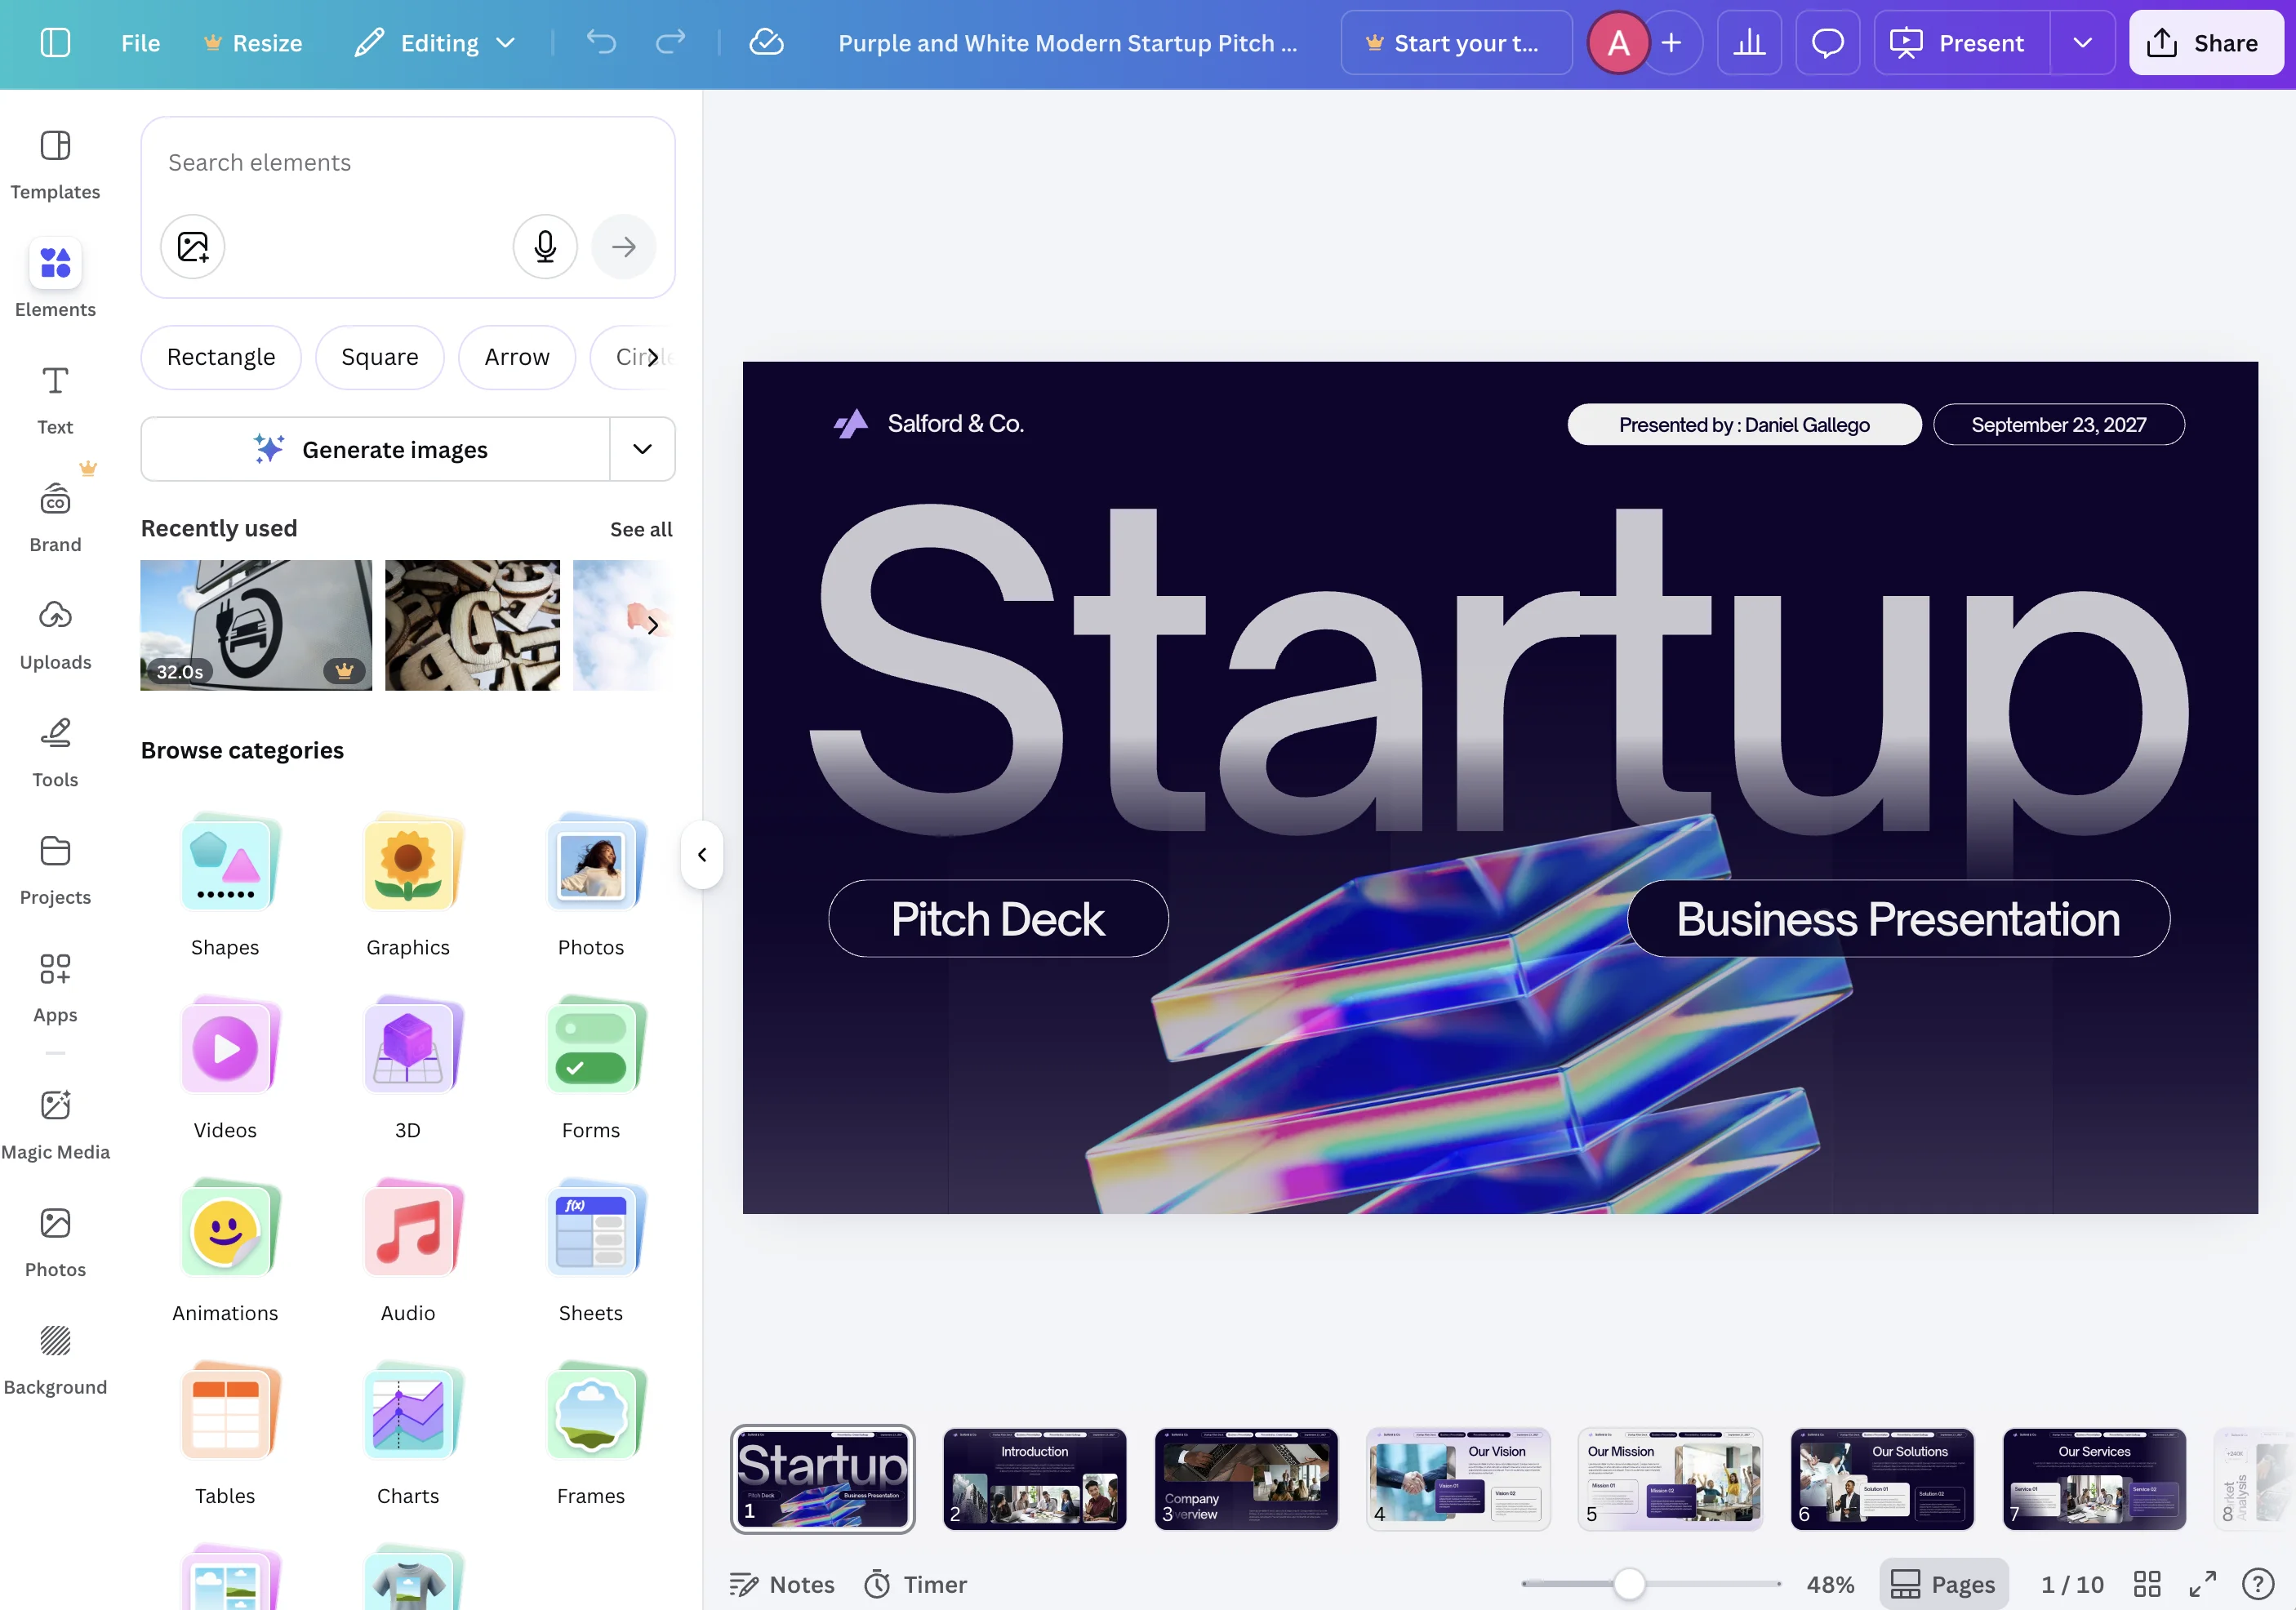Expand the Generate images dropdown arrow
The width and height of the screenshot is (2296, 1610).
(x=642, y=449)
